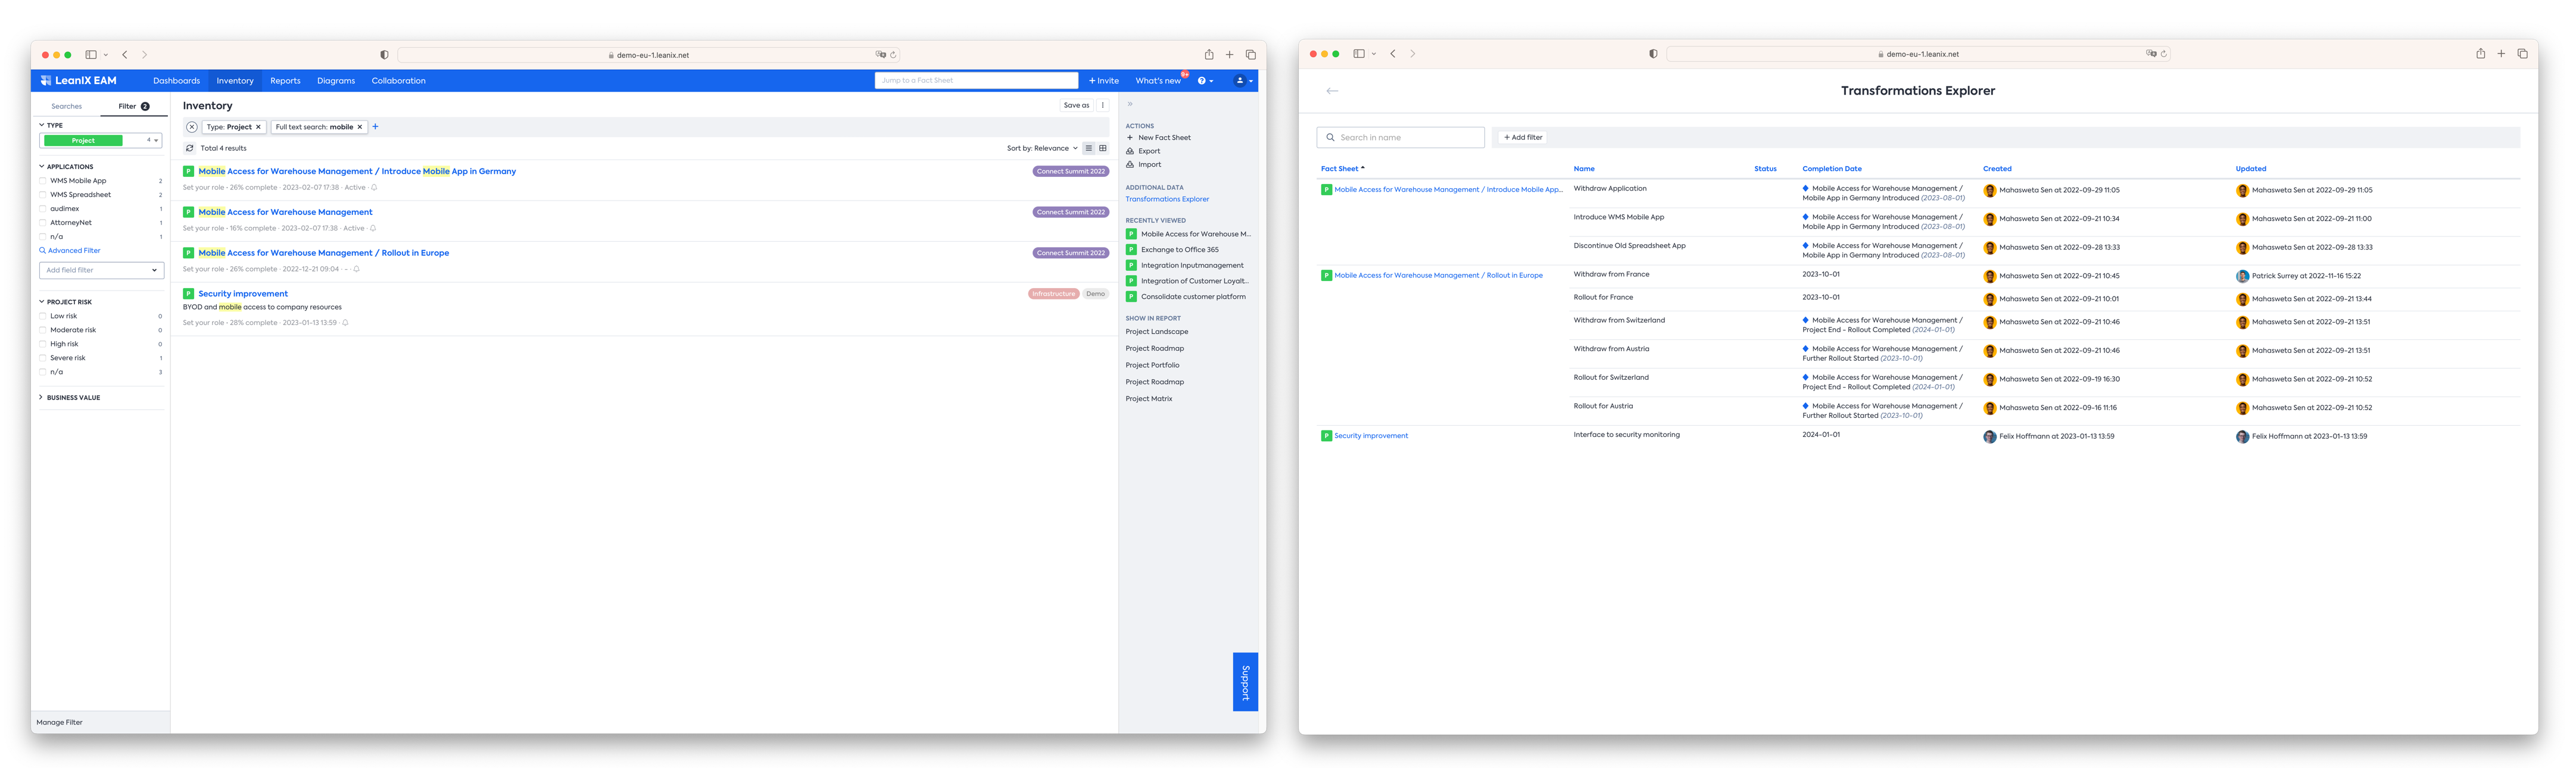Image resolution: width=2576 pixels, height=768 pixels.
Task: Open the Add field filter dropdown
Action: pos(101,270)
